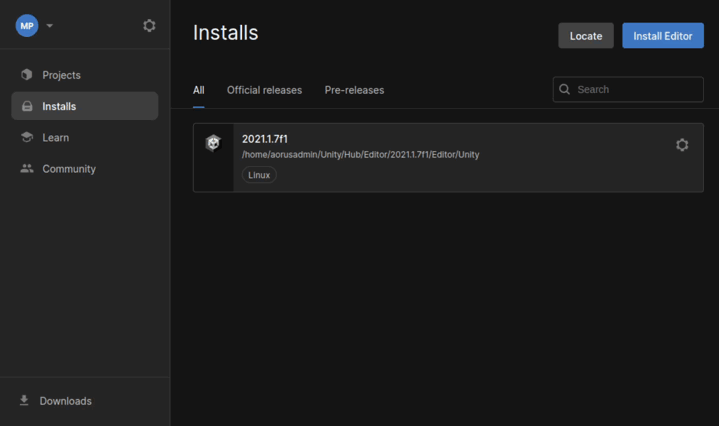
Task: Select Installs in the sidebar
Action: point(85,106)
